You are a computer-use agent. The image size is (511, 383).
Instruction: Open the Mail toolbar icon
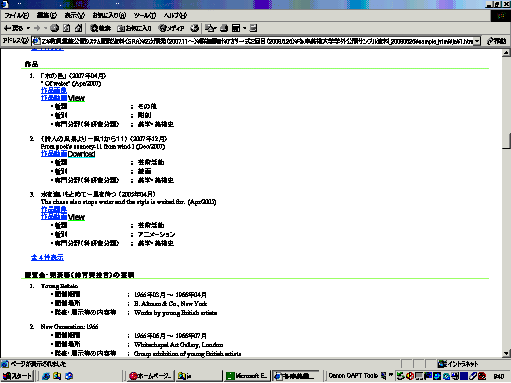210,28
